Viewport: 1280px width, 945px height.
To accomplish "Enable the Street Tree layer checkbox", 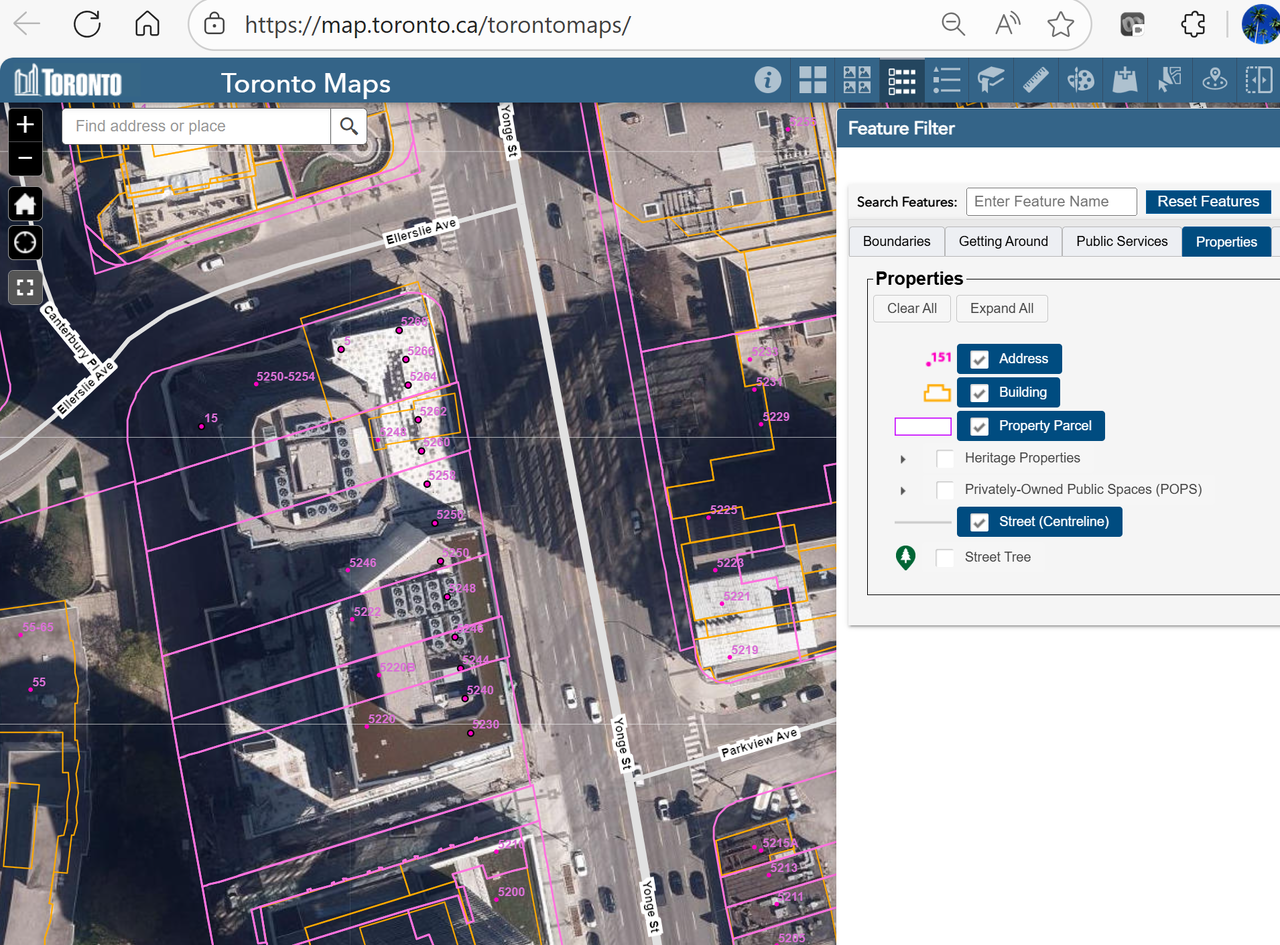I will pos(945,558).
